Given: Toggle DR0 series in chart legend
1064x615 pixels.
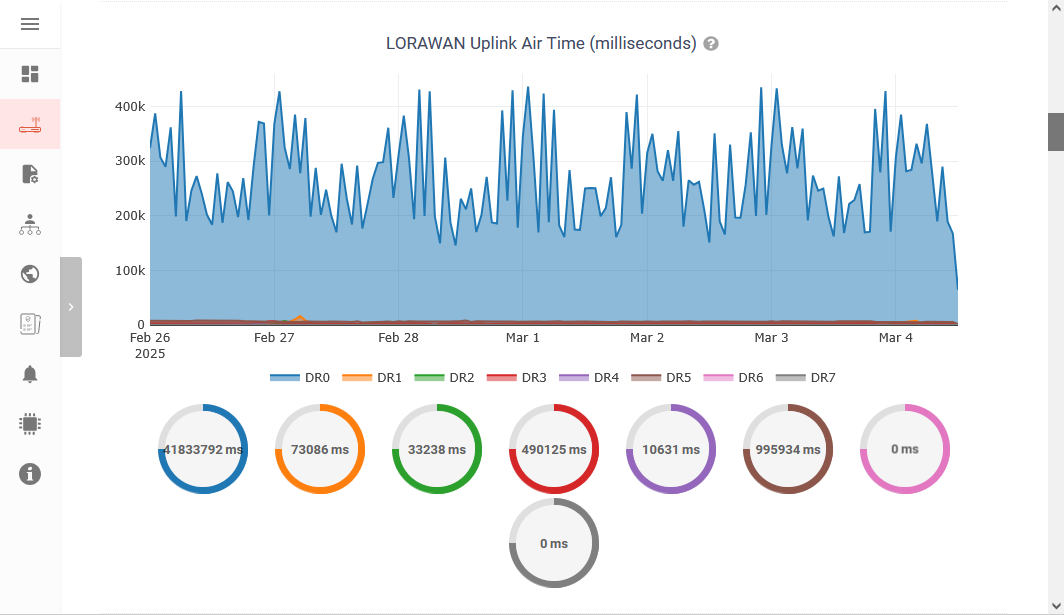Looking at the screenshot, I should pos(300,378).
